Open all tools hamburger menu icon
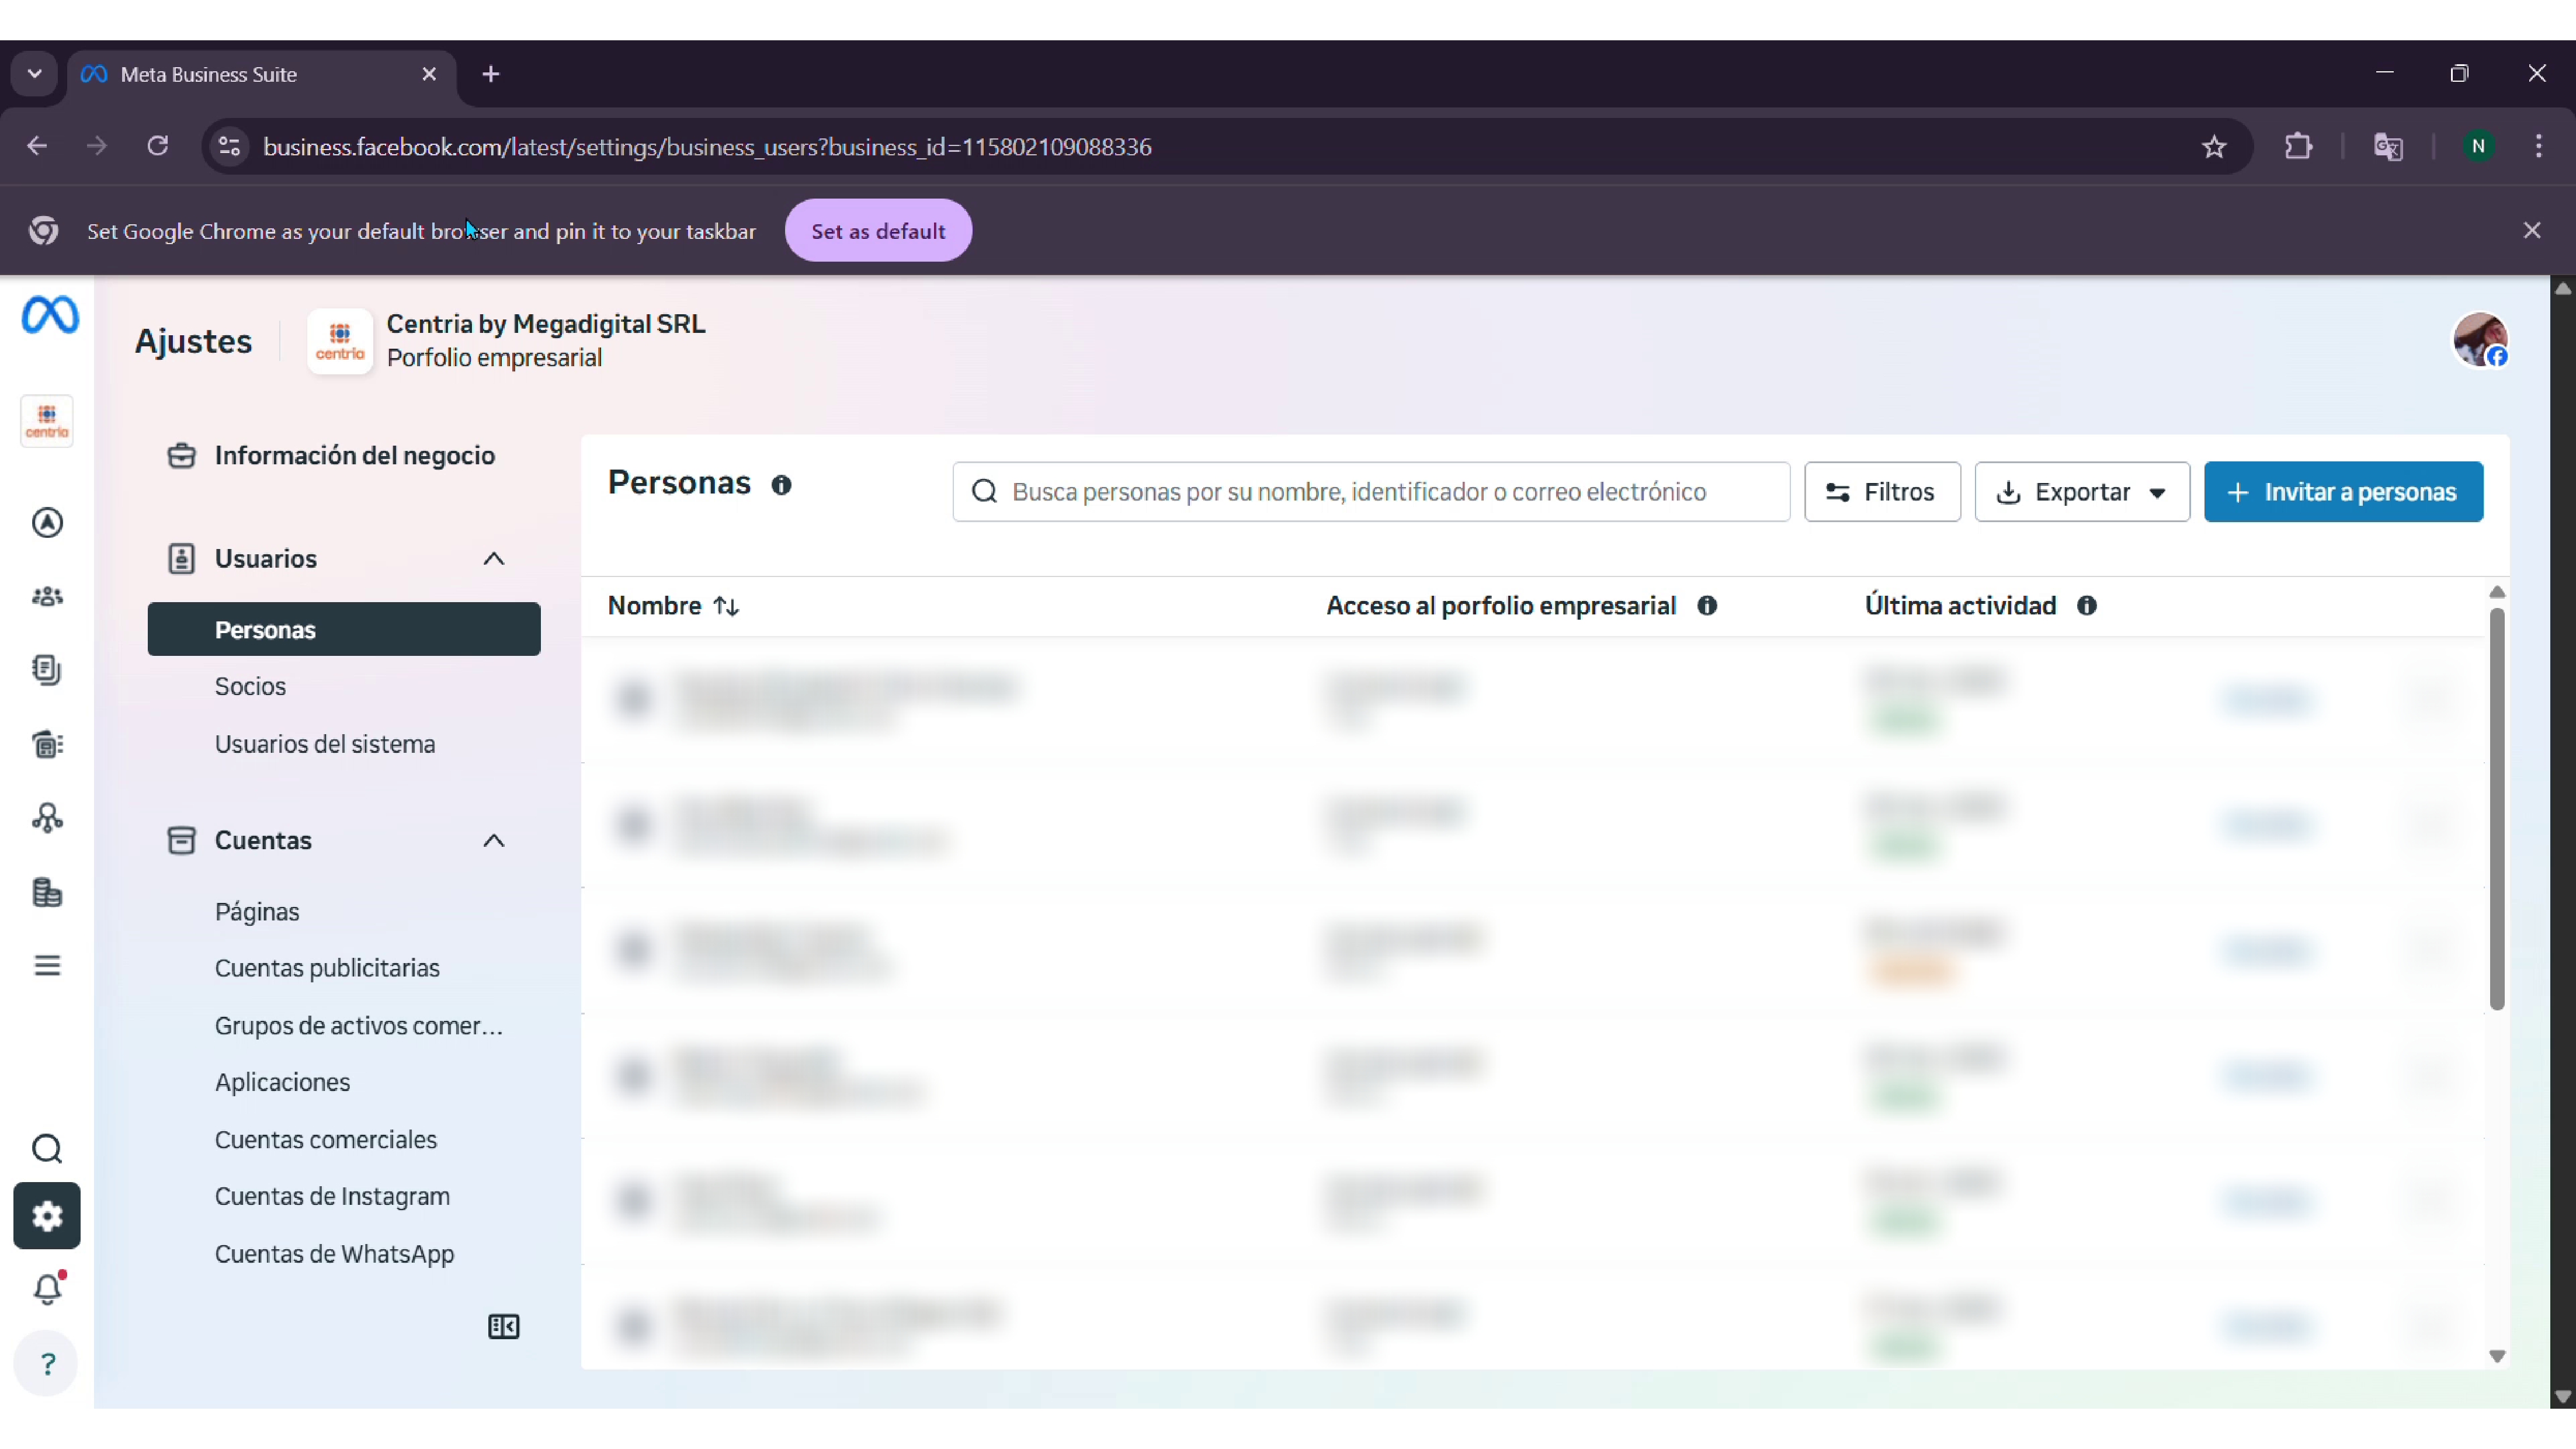The width and height of the screenshot is (2576, 1449). (x=47, y=966)
